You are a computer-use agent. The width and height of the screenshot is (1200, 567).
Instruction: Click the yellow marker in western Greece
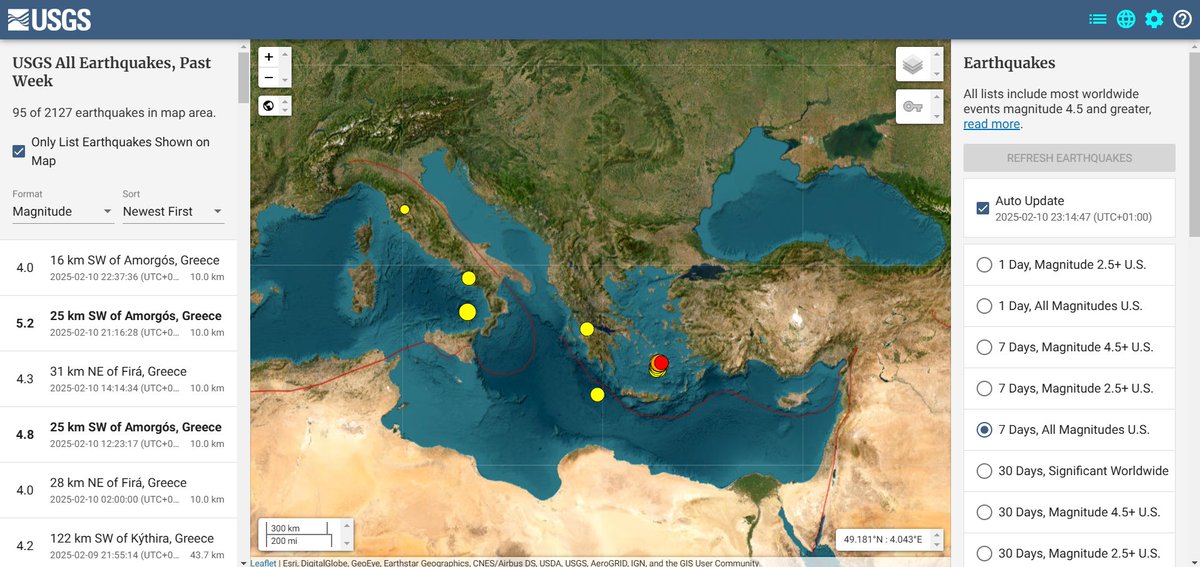[x=587, y=329]
